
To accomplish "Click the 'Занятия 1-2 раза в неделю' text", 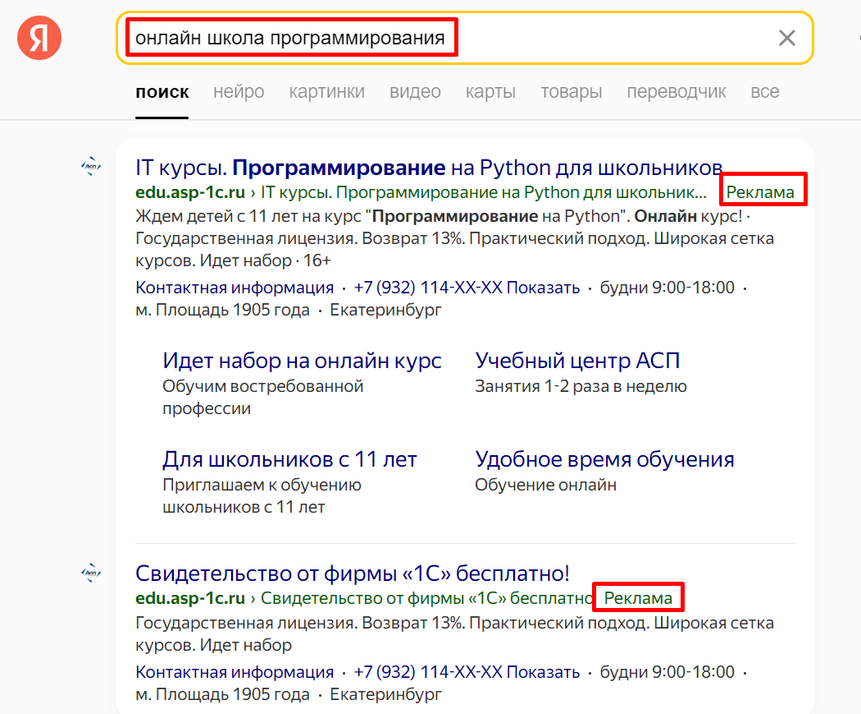I will 581,387.
